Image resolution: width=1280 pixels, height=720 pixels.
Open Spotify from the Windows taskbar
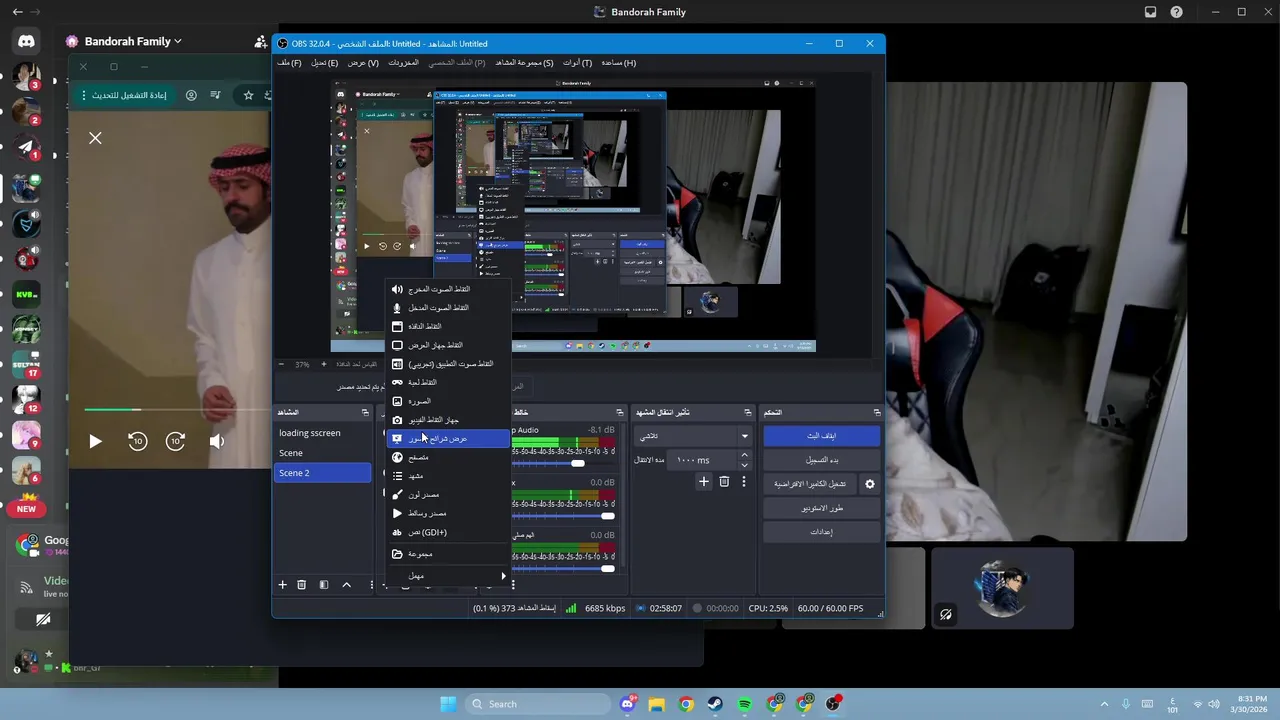[744, 704]
